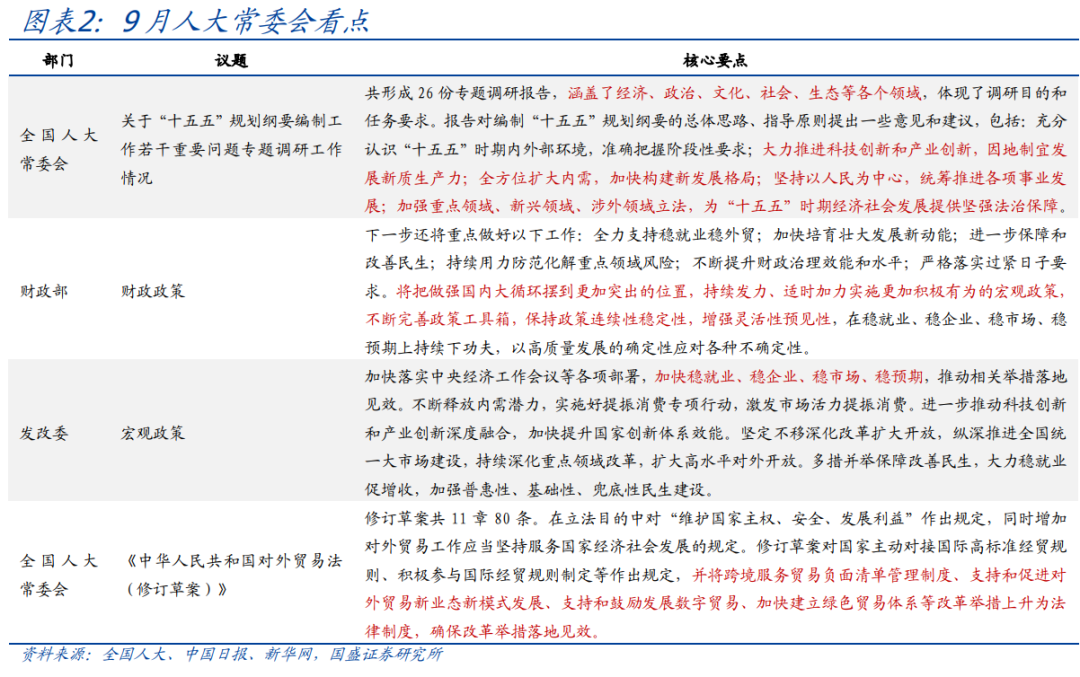The height and width of the screenshot is (677, 1080).
Task: Click the text 以高质量发展的确定性应对各种不确定性
Action: [657, 348]
